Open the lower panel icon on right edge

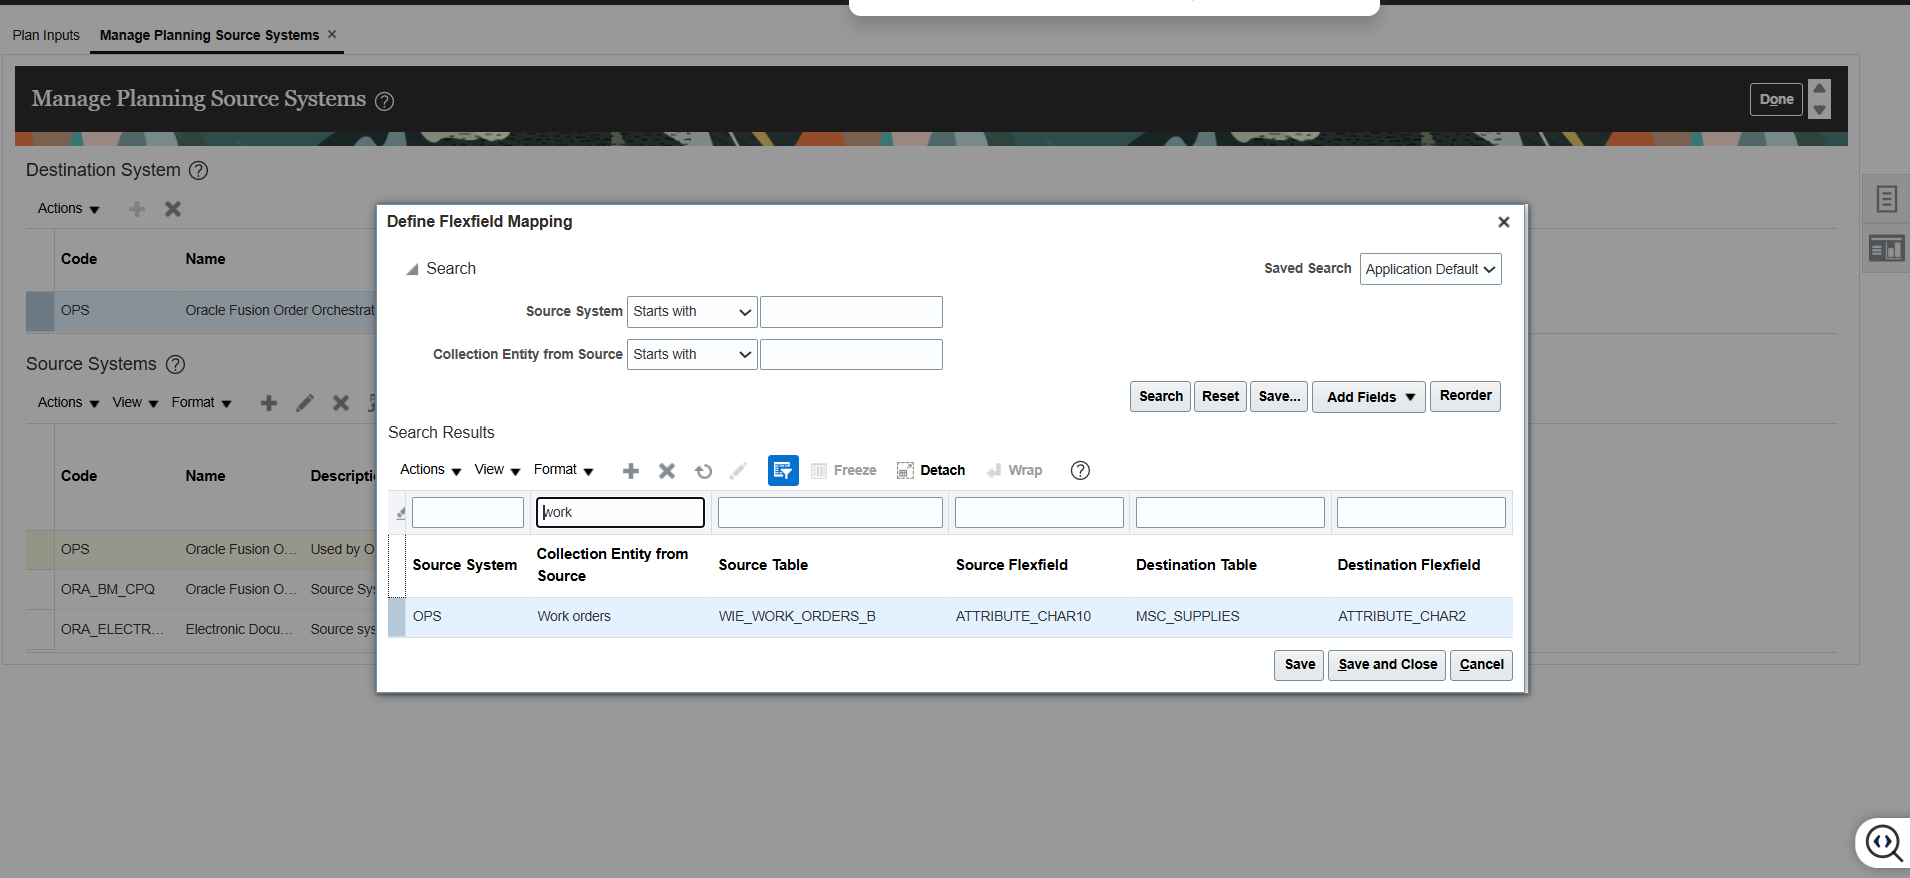point(1886,248)
